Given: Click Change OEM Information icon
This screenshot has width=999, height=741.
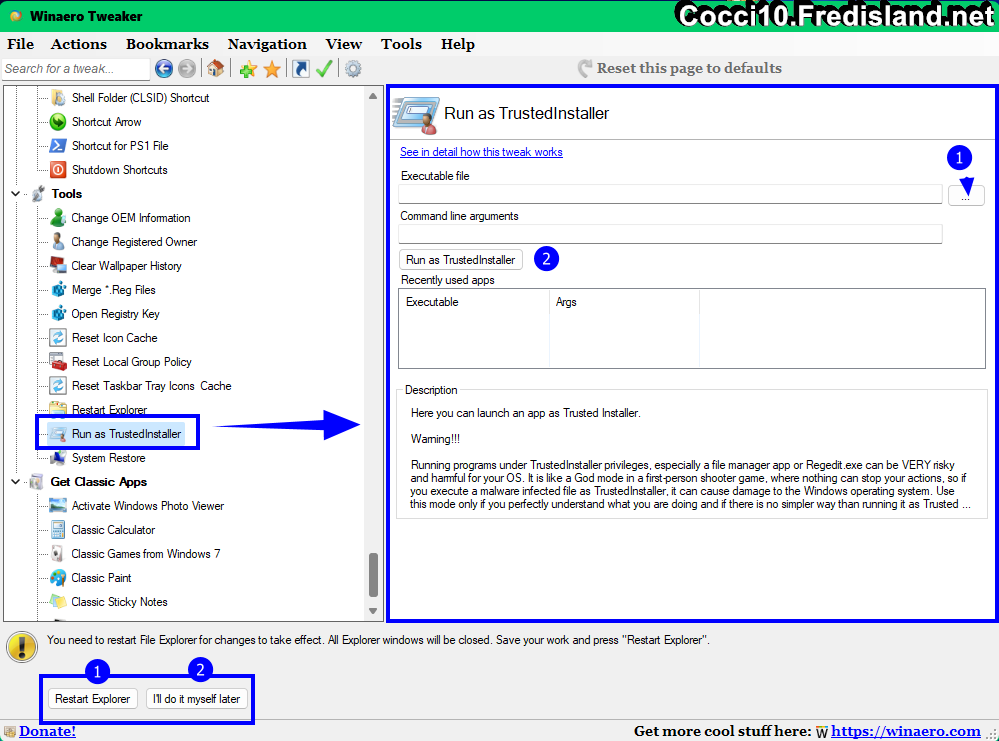Looking at the screenshot, I should [58, 218].
